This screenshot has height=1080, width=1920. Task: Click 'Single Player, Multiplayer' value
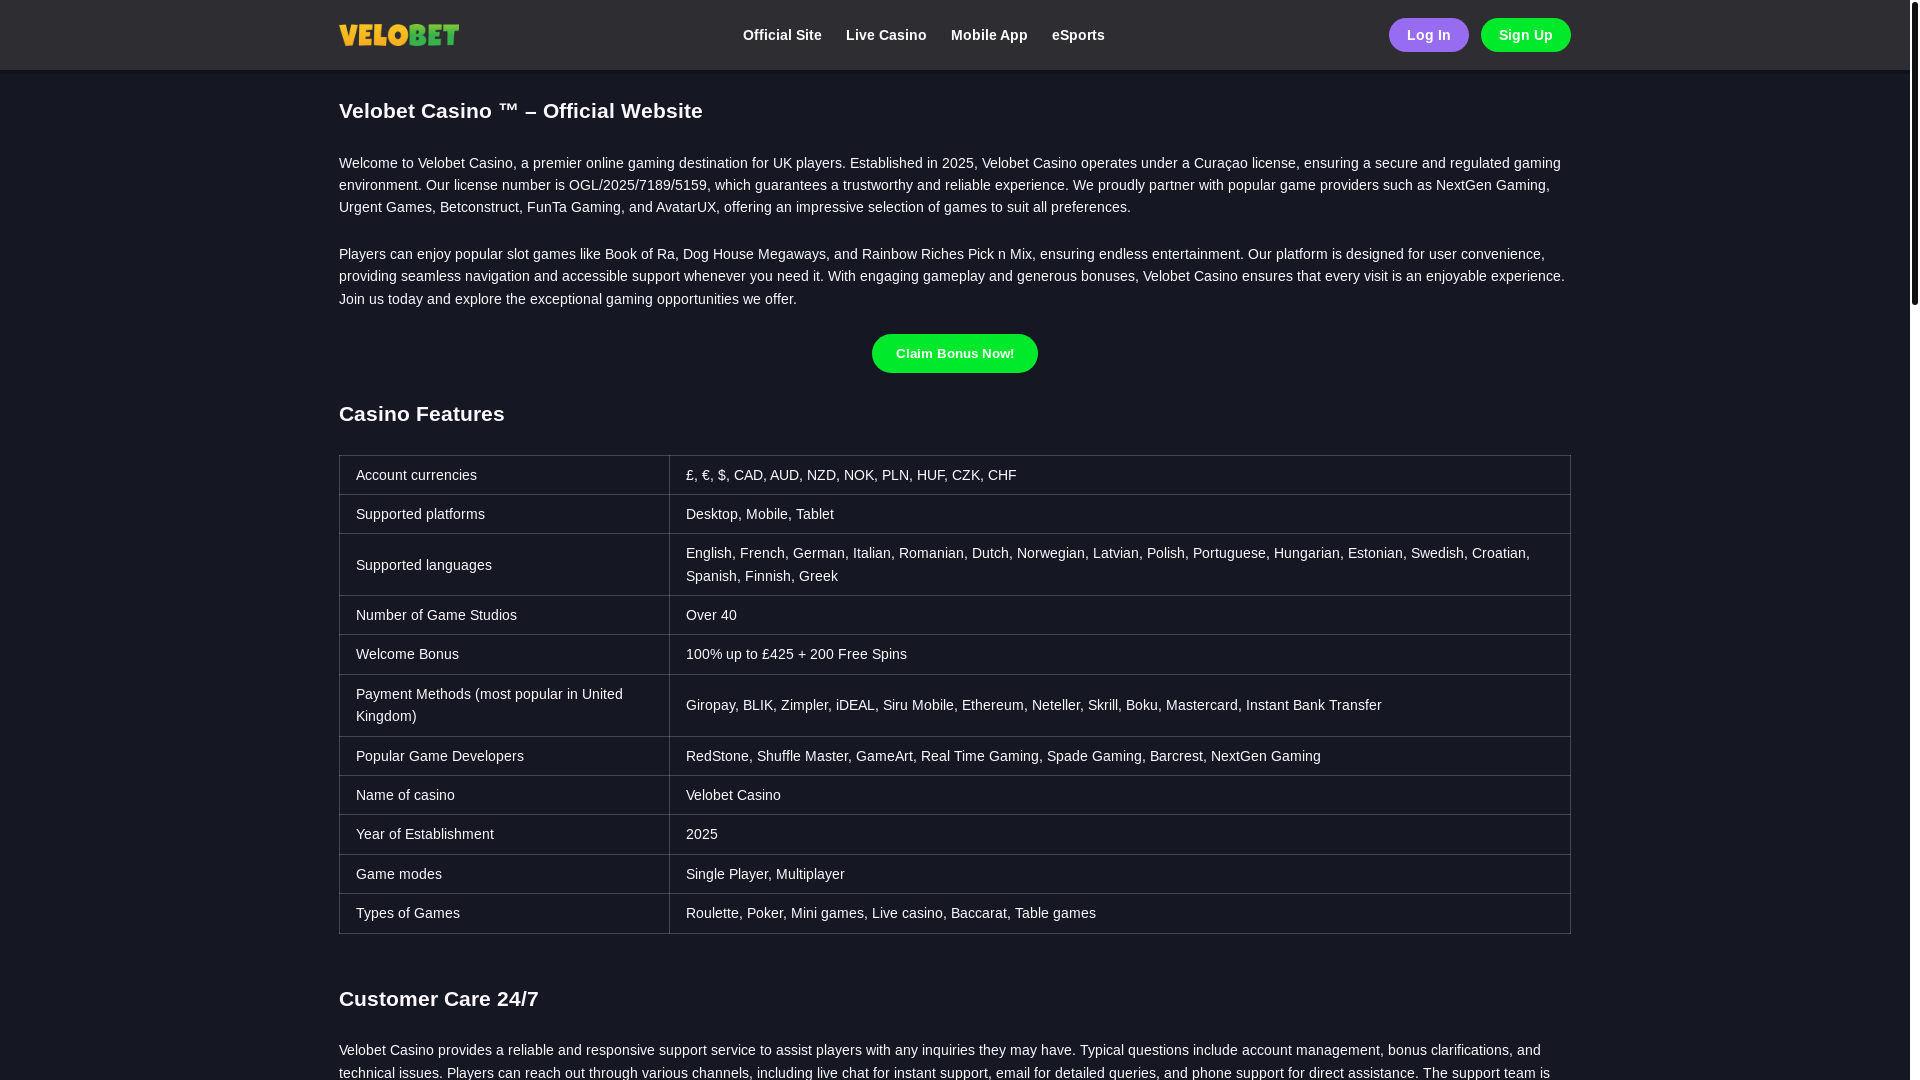coord(1120,874)
